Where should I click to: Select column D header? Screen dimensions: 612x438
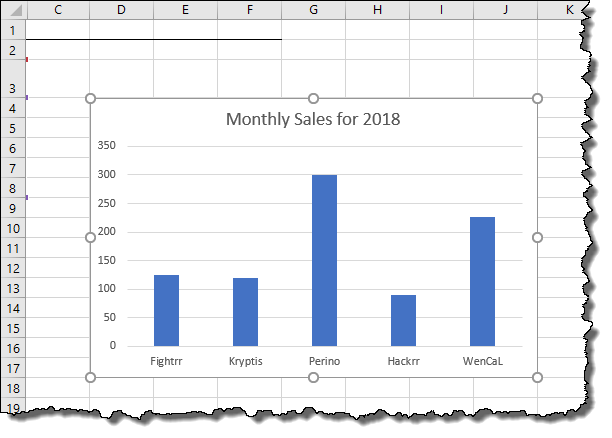121,10
